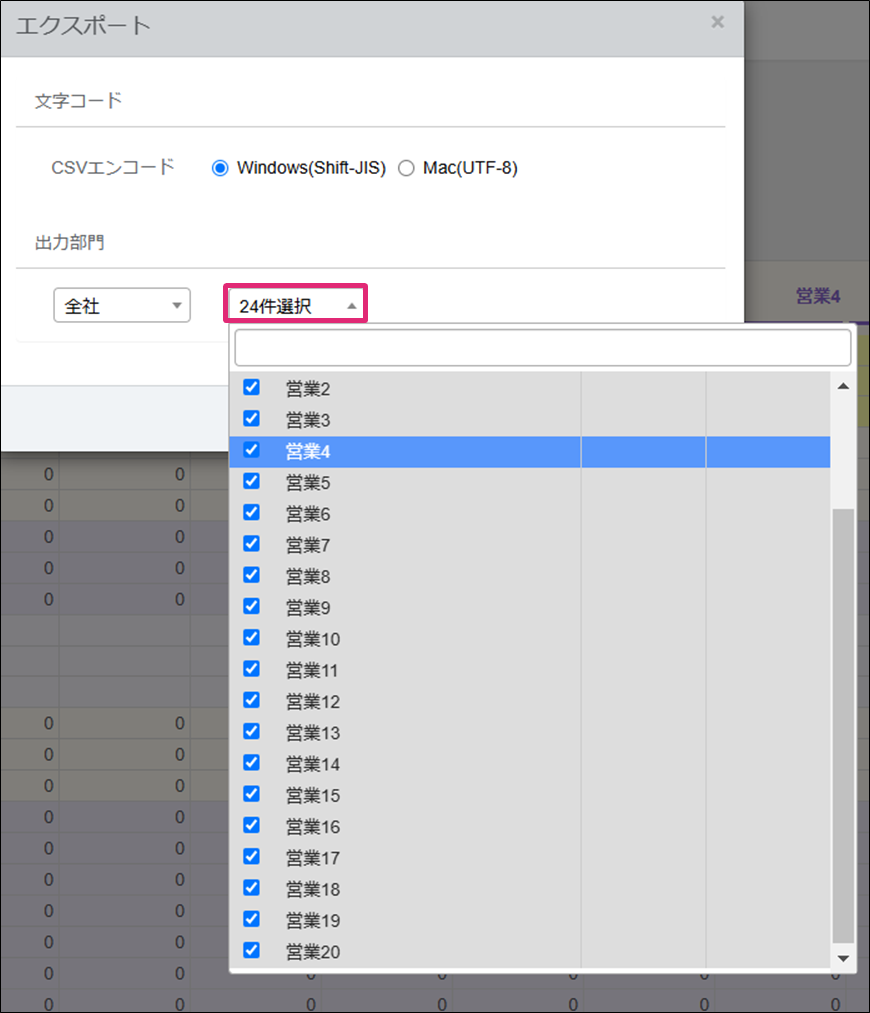Screen dimensions: 870x1013
Task: Click the scroll down arrow in list
Action: (x=842, y=957)
